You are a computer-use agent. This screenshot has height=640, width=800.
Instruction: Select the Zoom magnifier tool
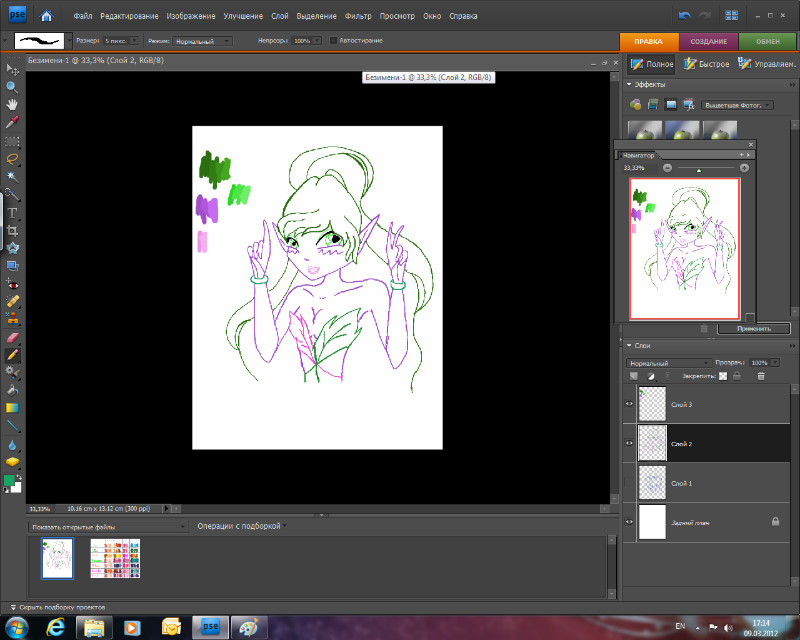pyautogui.click(x=13, y=86)
